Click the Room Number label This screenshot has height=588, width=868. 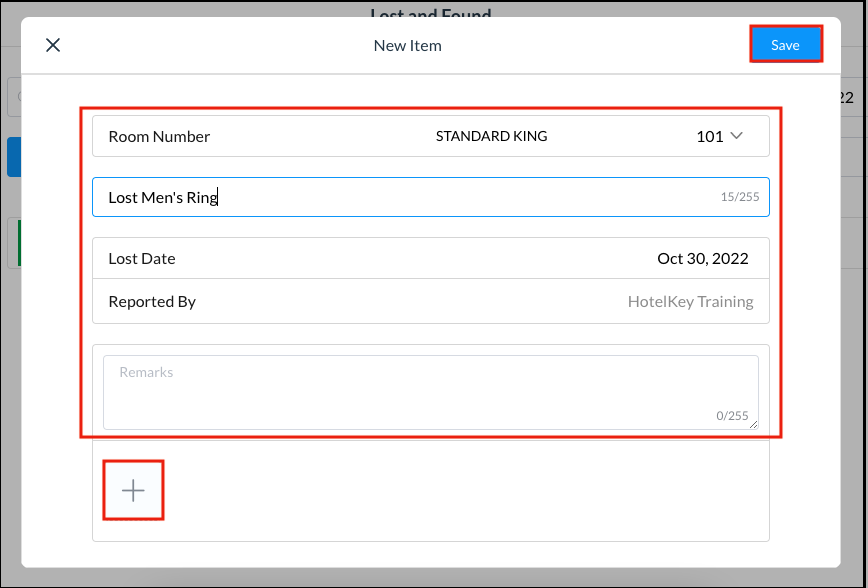point(159,136)
